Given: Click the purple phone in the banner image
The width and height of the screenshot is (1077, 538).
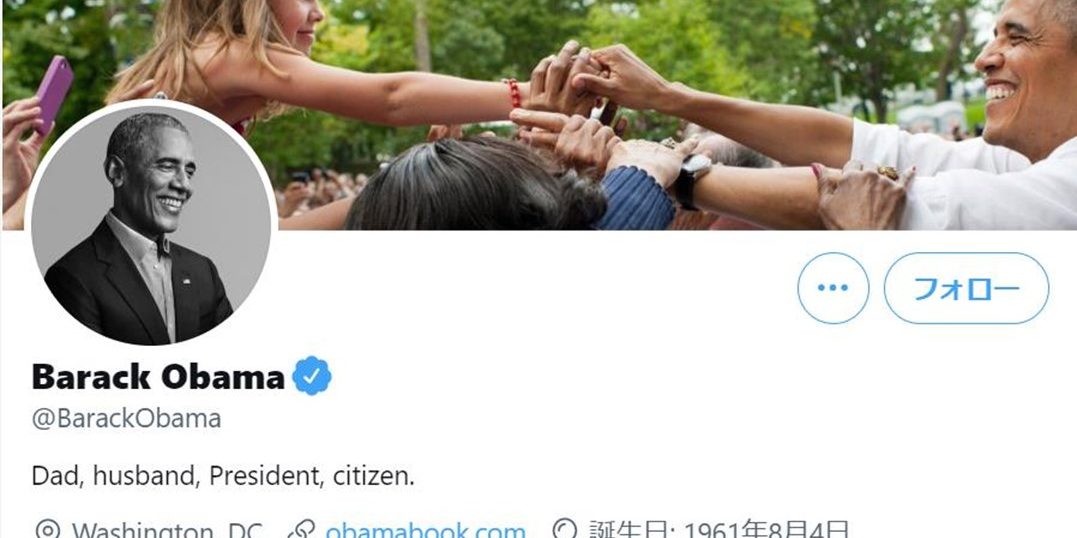Looking at the screenshot, I should (54, 94).
